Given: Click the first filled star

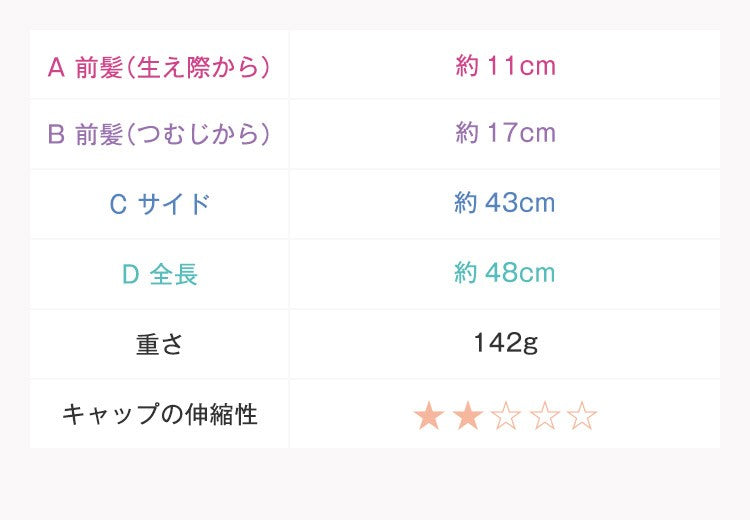Looking at the screenshot, I should coord(429,416).
